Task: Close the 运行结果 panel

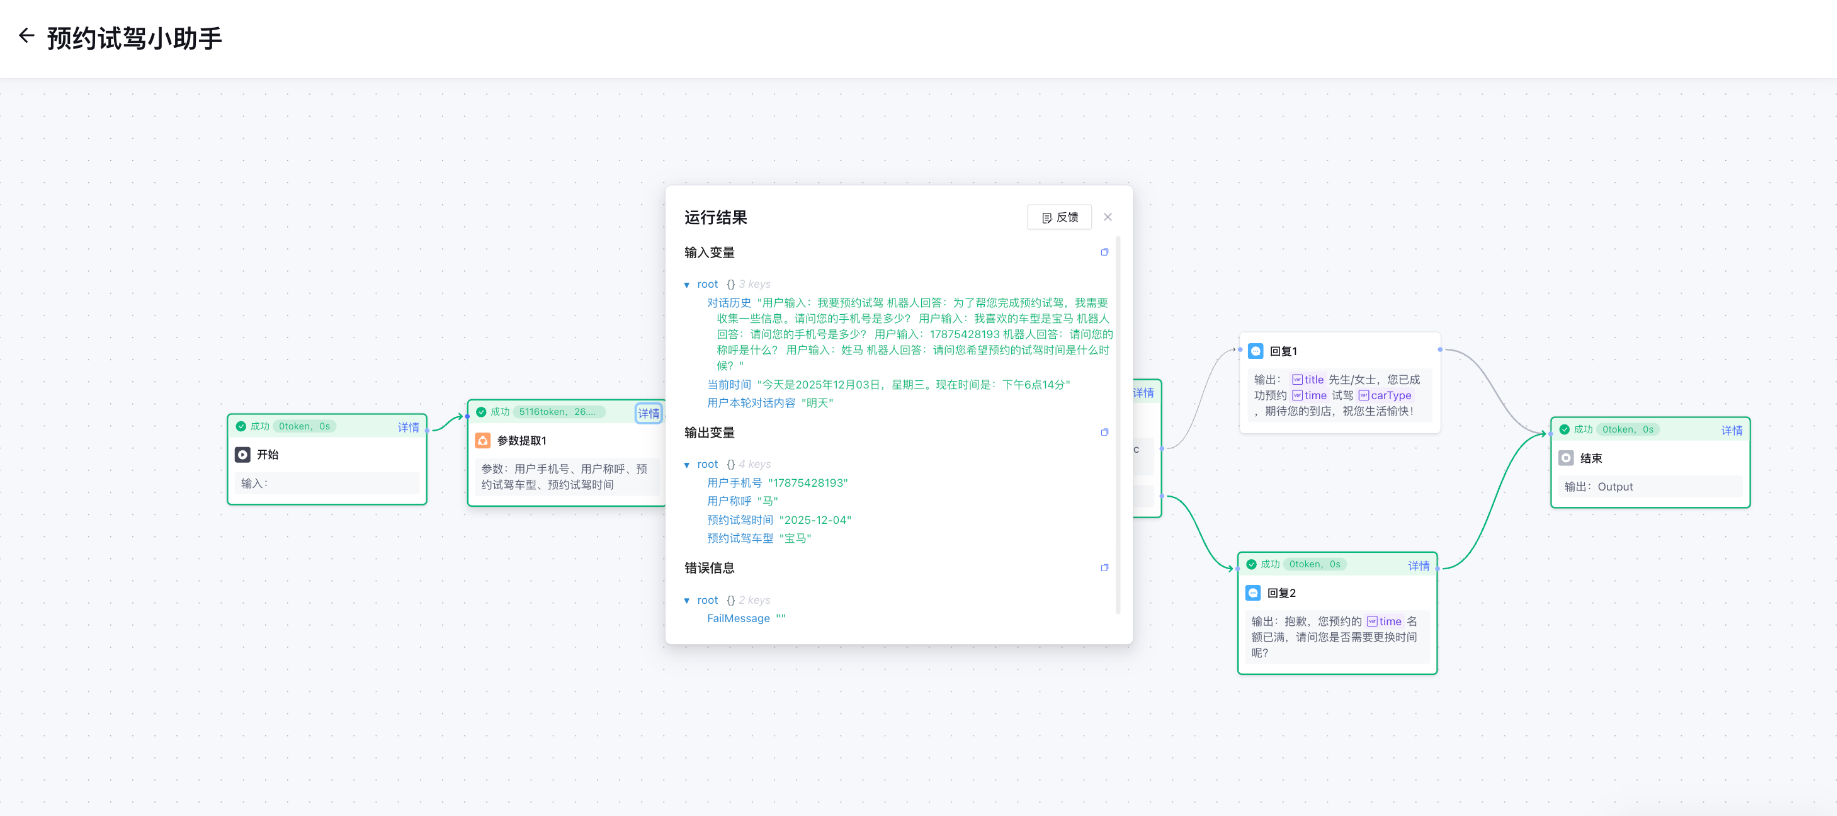Action: pyautogui.click(x=1108, y=217)
